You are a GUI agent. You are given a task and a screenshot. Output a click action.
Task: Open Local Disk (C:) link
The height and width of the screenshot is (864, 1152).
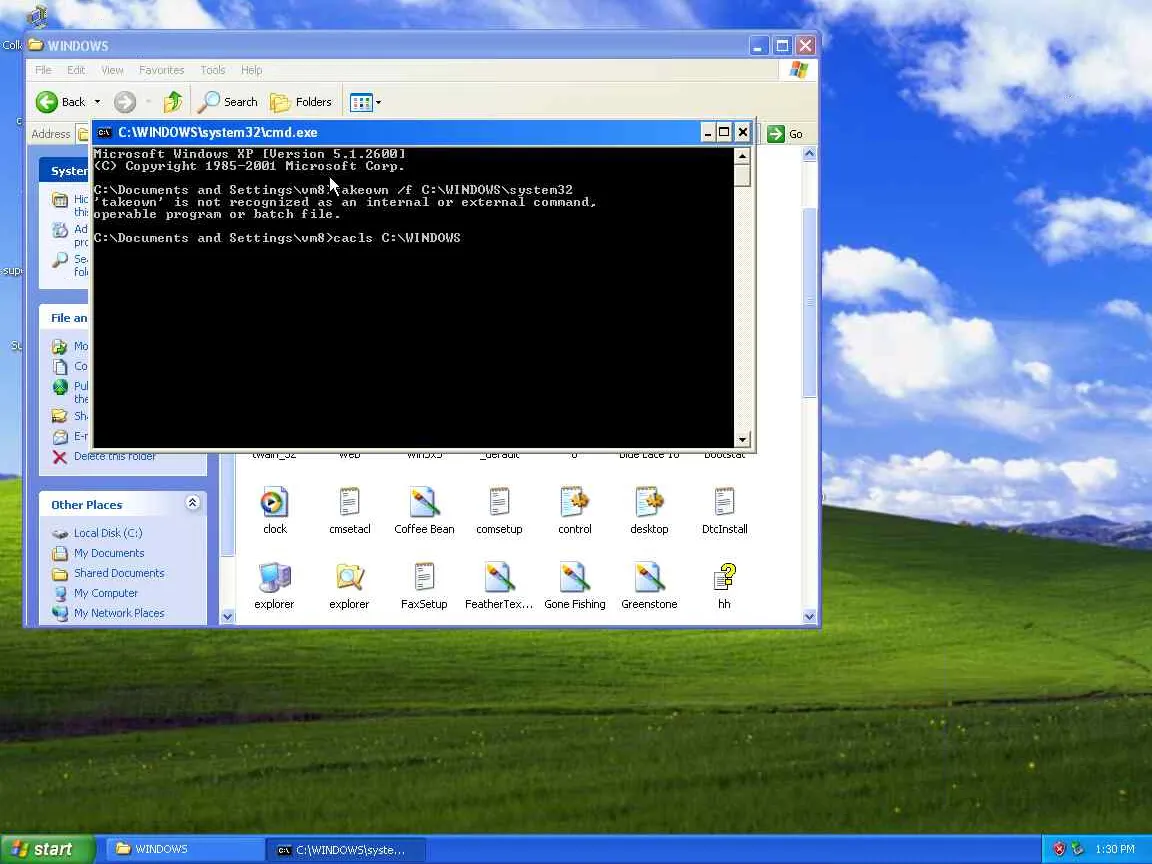[x=108, y=533]
